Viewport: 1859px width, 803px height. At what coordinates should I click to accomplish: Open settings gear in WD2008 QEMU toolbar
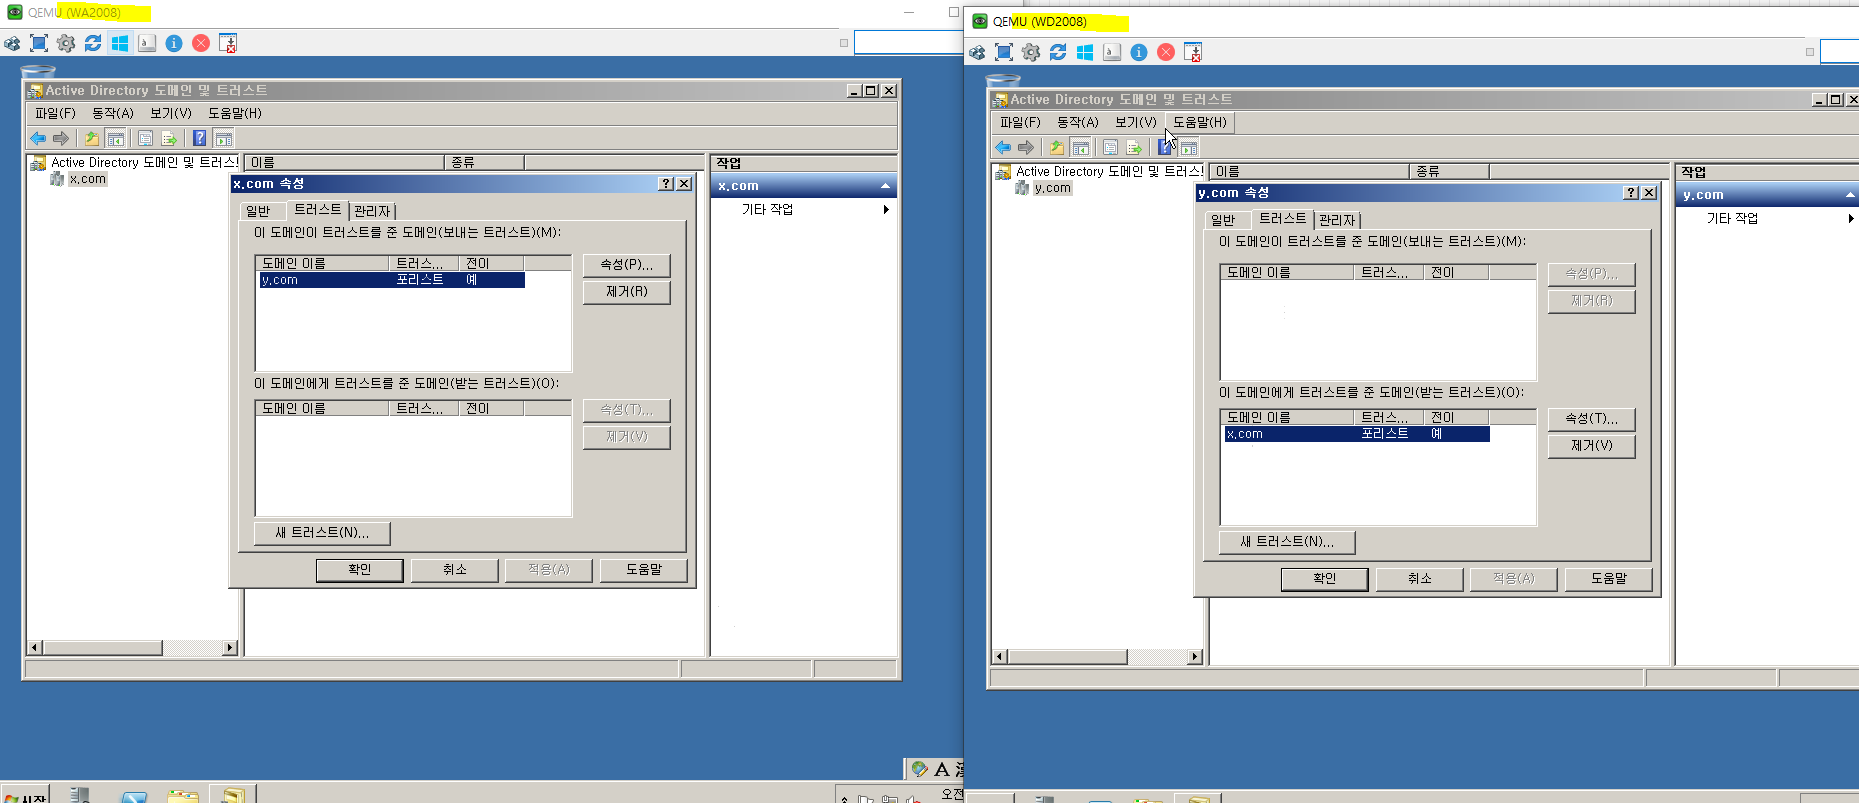[x=1031, y=52]
